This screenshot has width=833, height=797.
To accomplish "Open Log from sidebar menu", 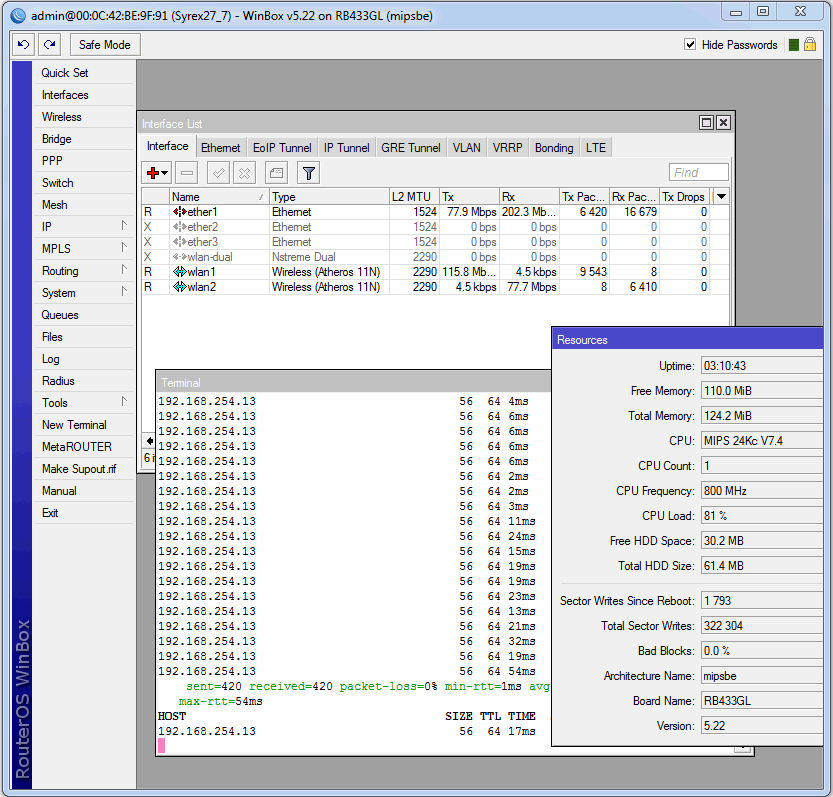I will [83, 359].
